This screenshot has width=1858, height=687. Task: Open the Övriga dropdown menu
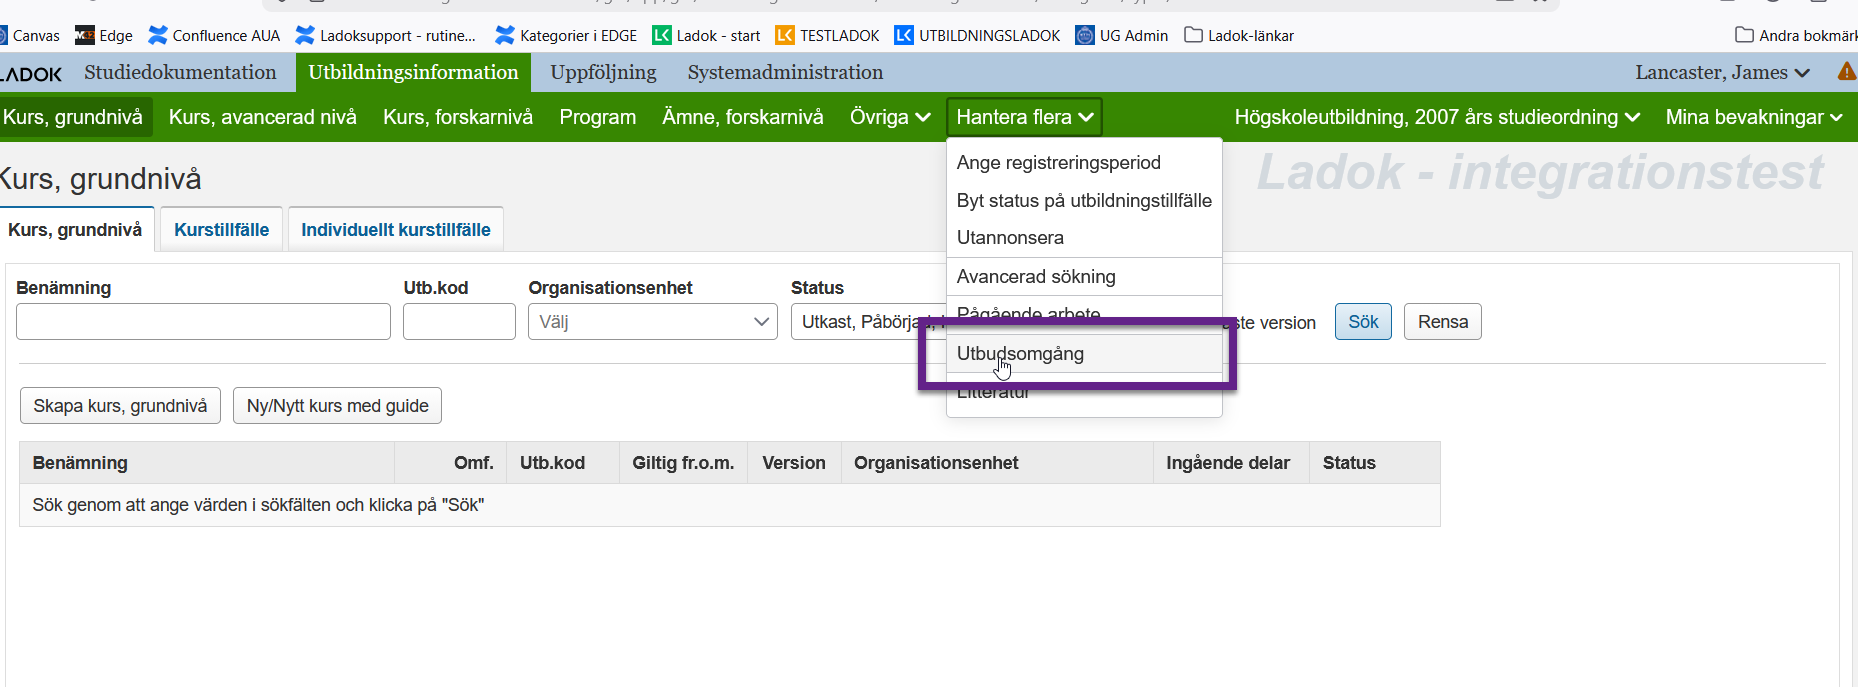point(890,117)
